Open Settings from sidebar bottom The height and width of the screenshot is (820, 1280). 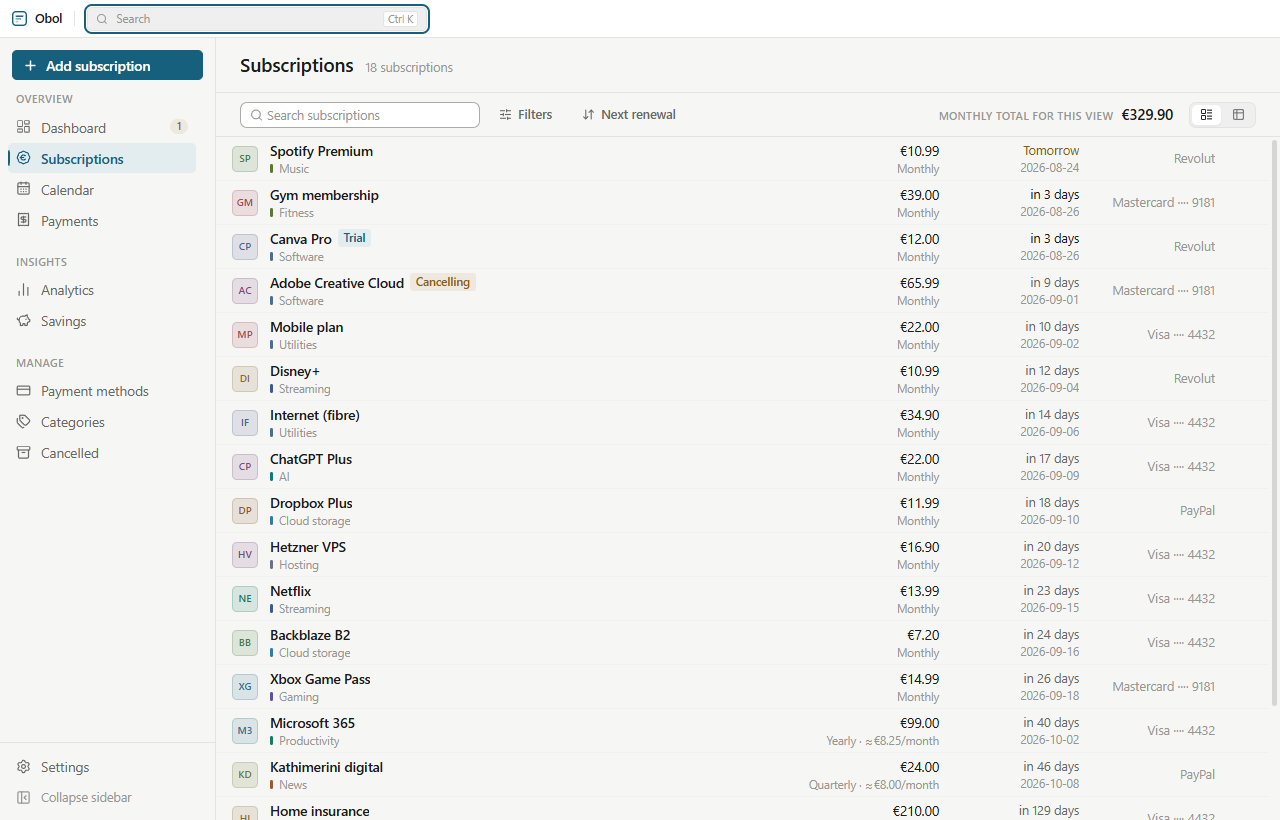102,766
